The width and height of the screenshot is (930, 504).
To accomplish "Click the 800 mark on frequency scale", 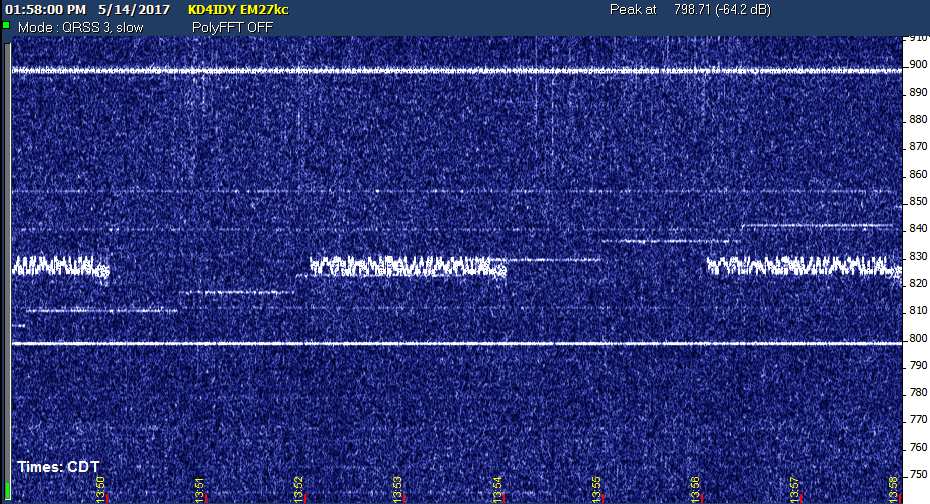I will coord(917,338).
